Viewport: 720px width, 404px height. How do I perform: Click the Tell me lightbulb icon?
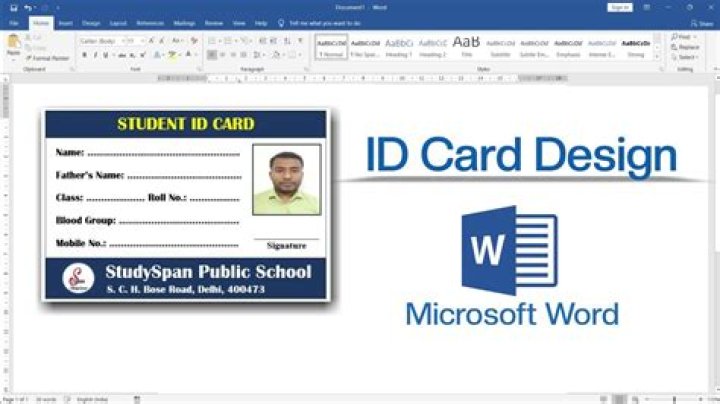[281, 23]
